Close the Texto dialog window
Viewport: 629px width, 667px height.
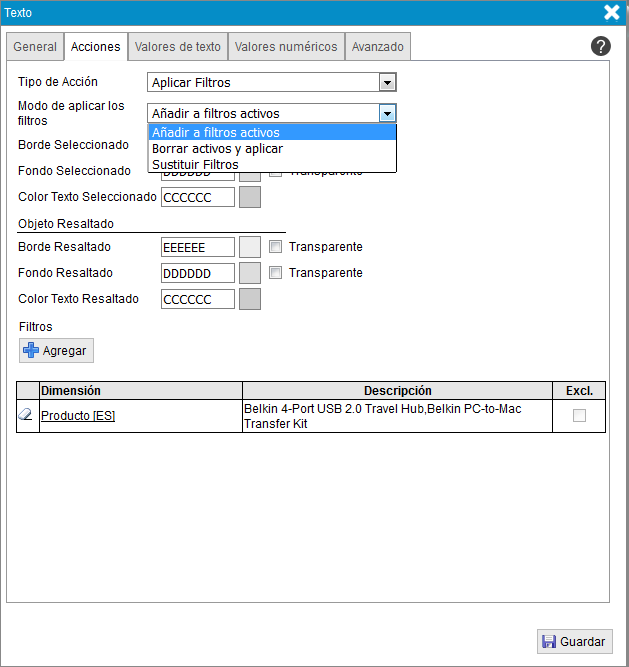pos(612,12)
